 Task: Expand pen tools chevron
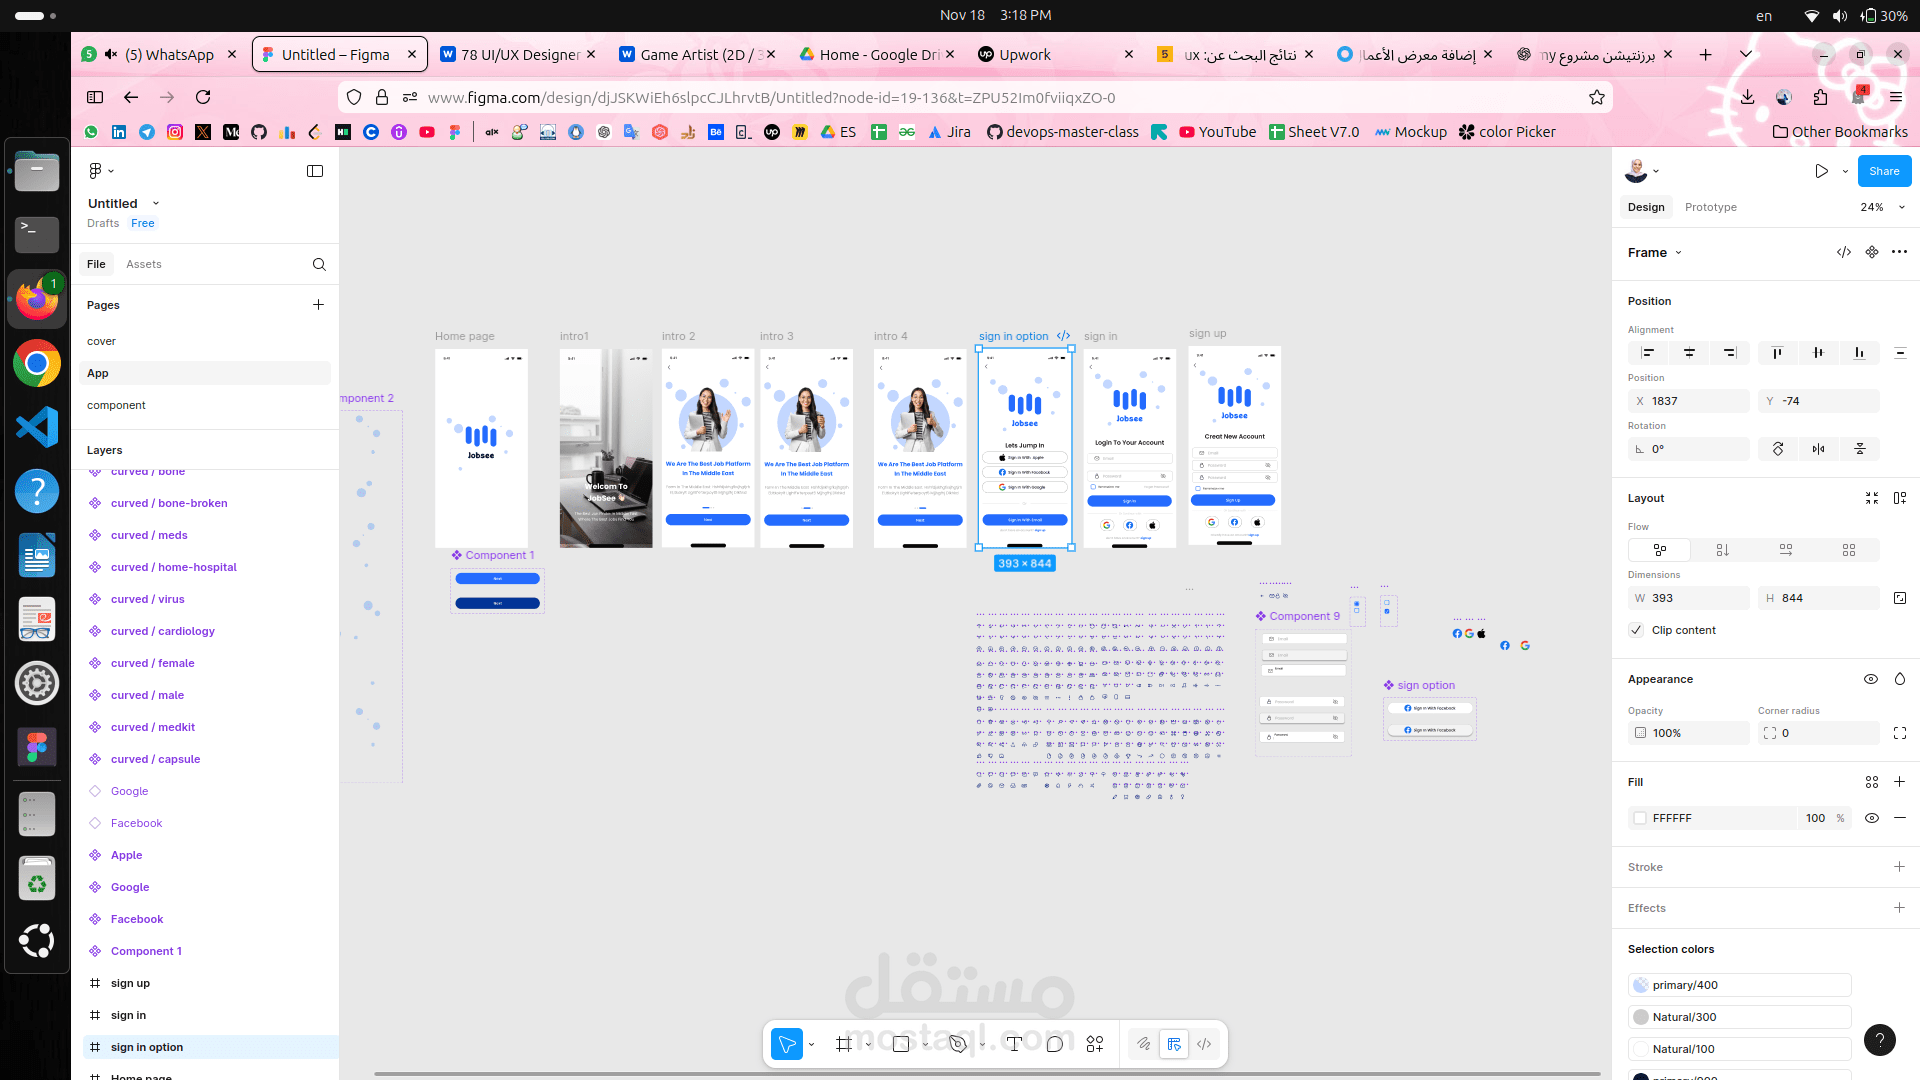point(982,1044)
